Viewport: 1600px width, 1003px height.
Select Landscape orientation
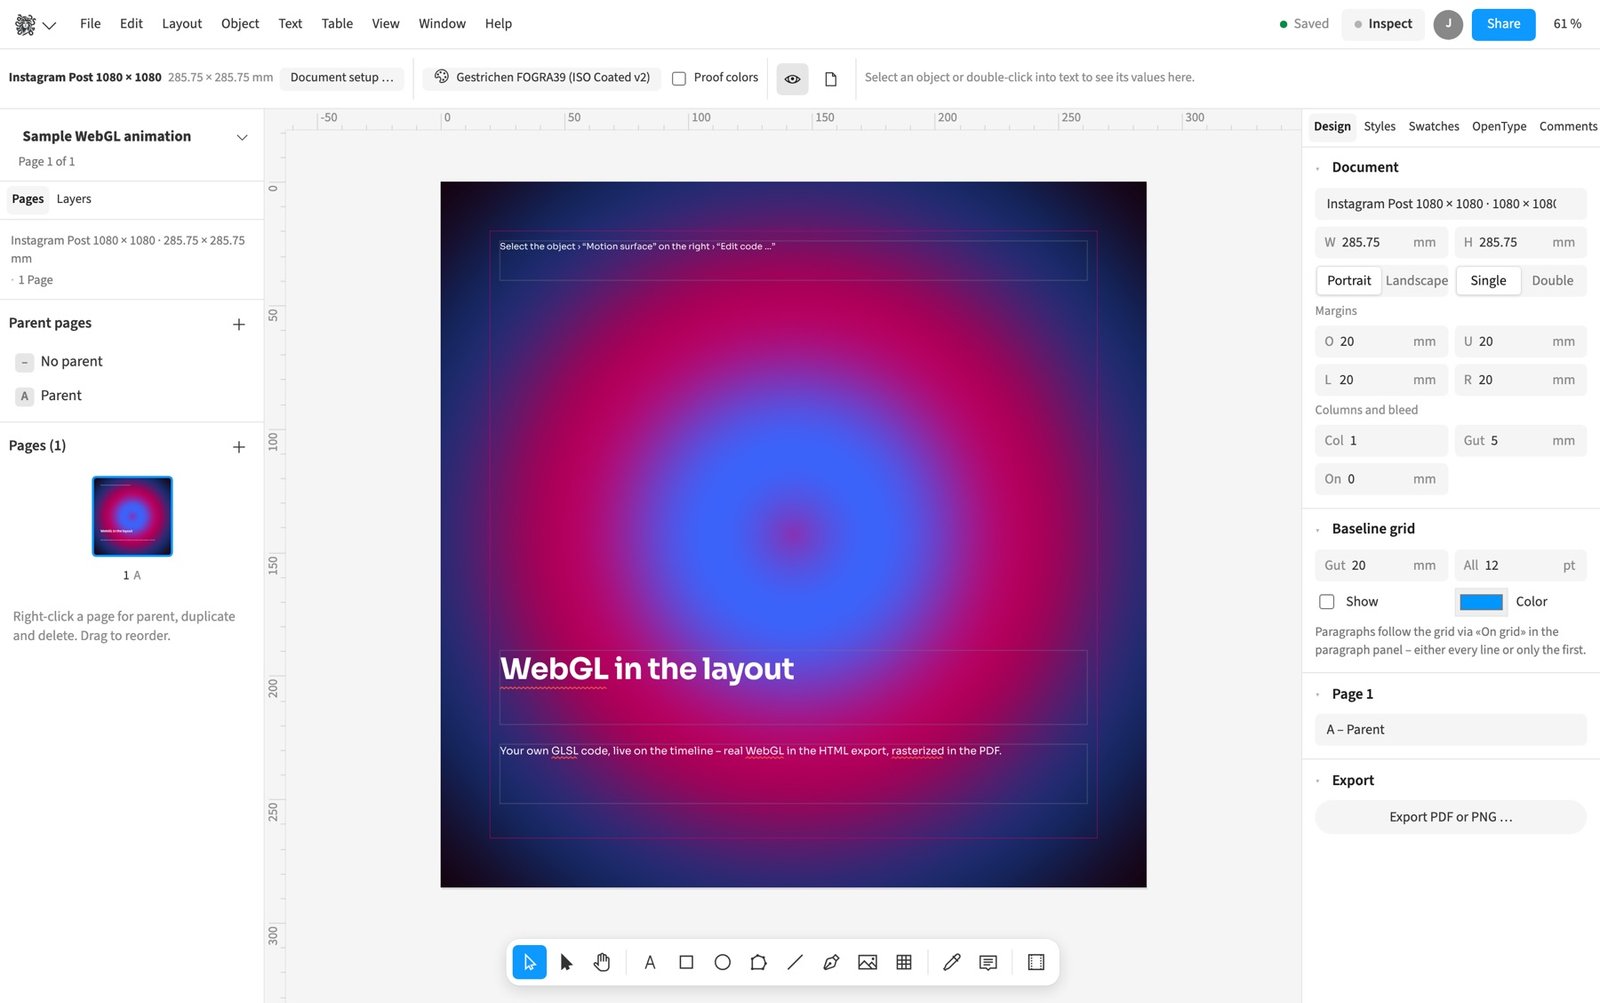click(x=1416, y=281)
